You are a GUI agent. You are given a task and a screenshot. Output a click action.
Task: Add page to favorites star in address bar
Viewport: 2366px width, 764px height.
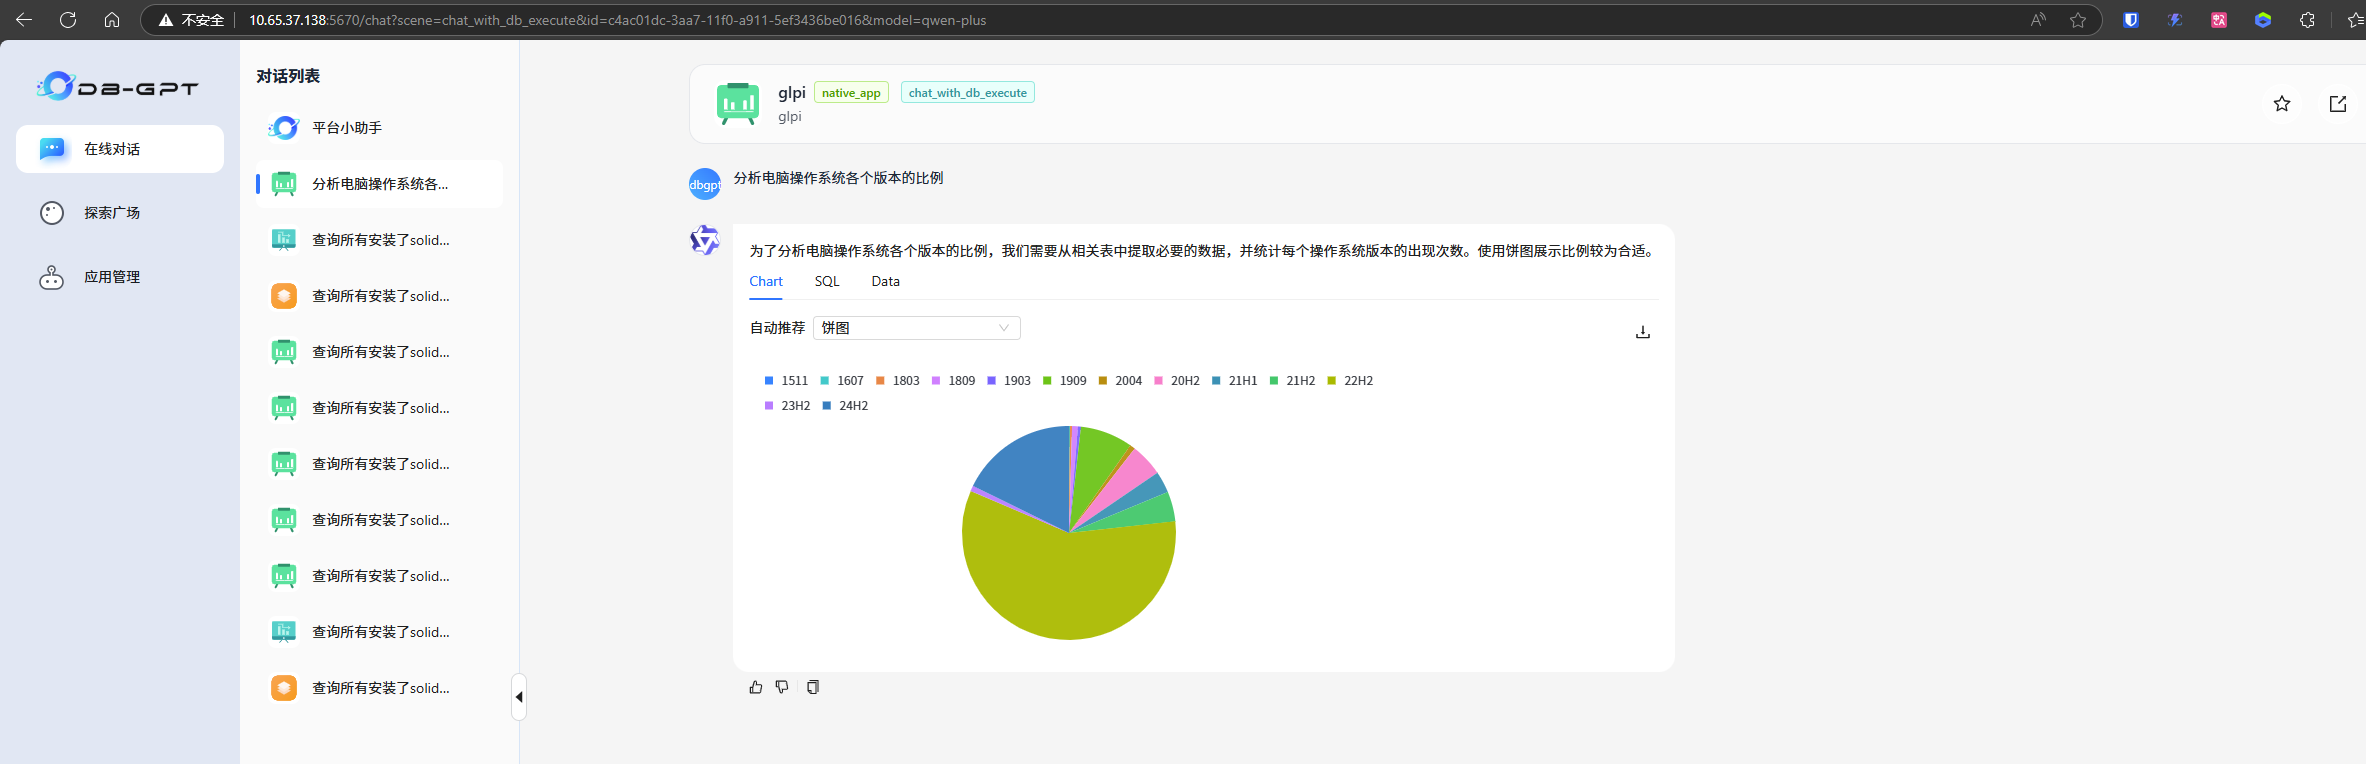pyautogui.click(x=2078, y=20)
